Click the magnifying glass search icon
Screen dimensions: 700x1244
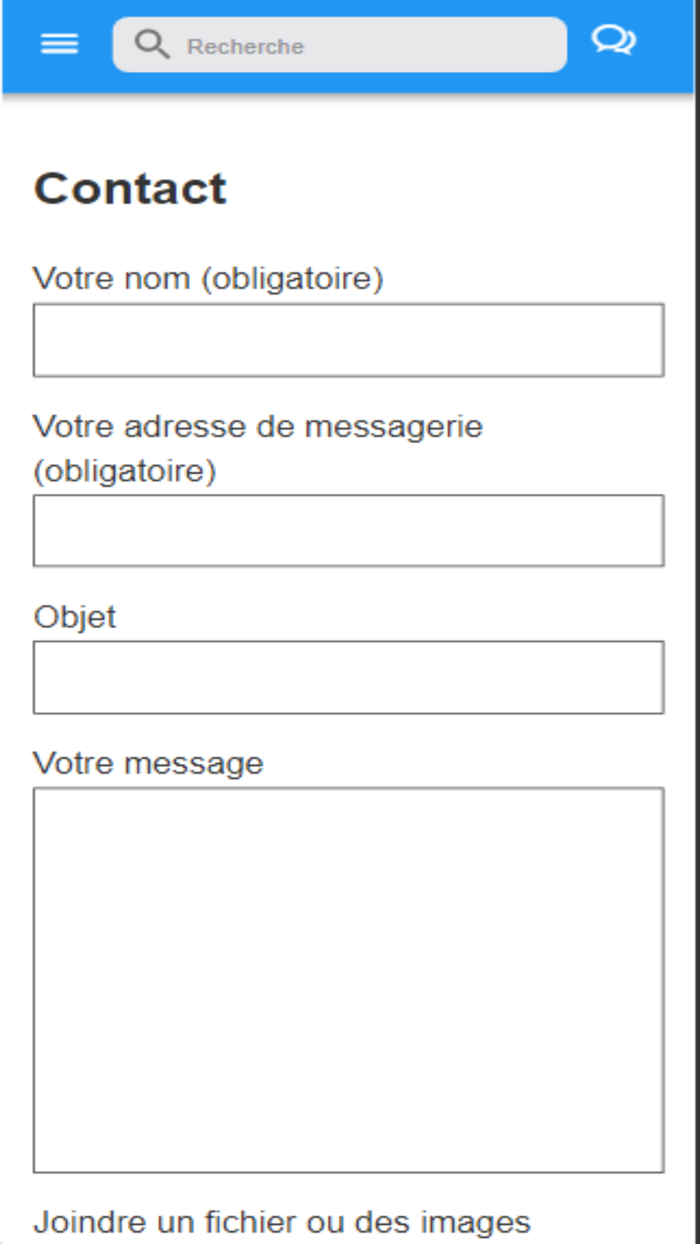pyautogui.click(x=152, y=44)
